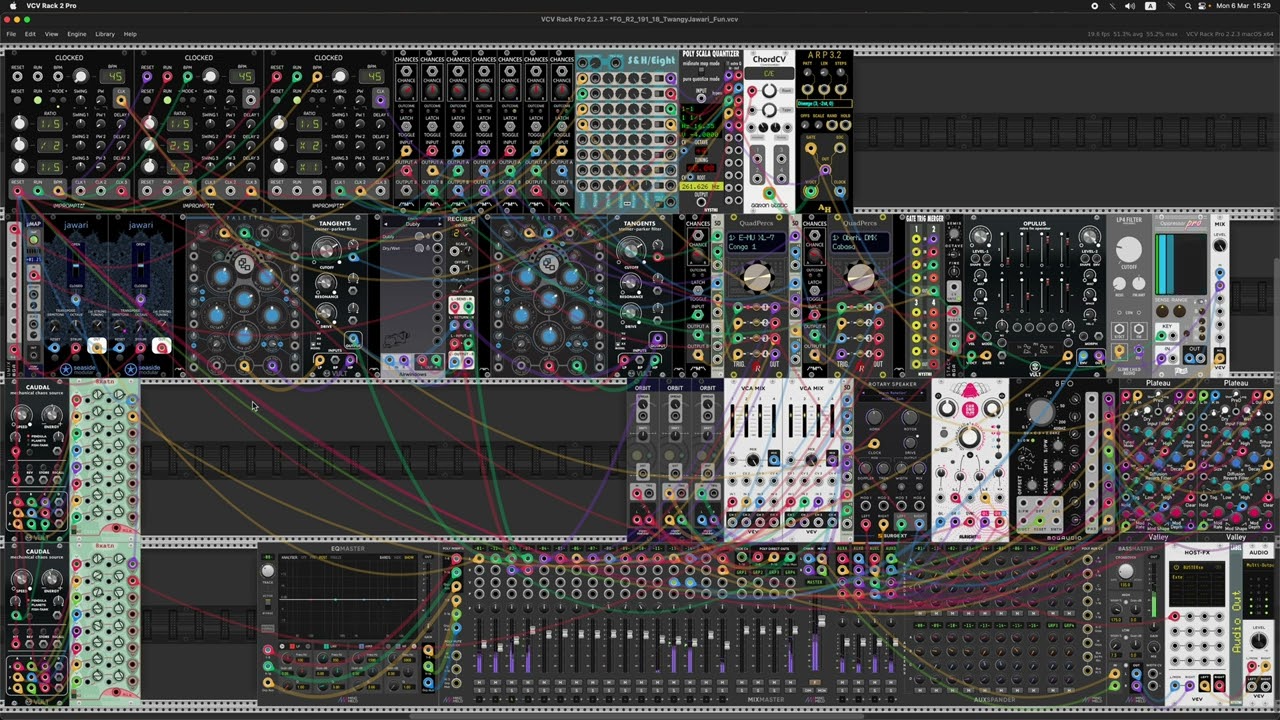This screenshot has height=720, width=1280.
Task: Click the CLK output jack on leftmost Clocked
Action: pos(122,100)
